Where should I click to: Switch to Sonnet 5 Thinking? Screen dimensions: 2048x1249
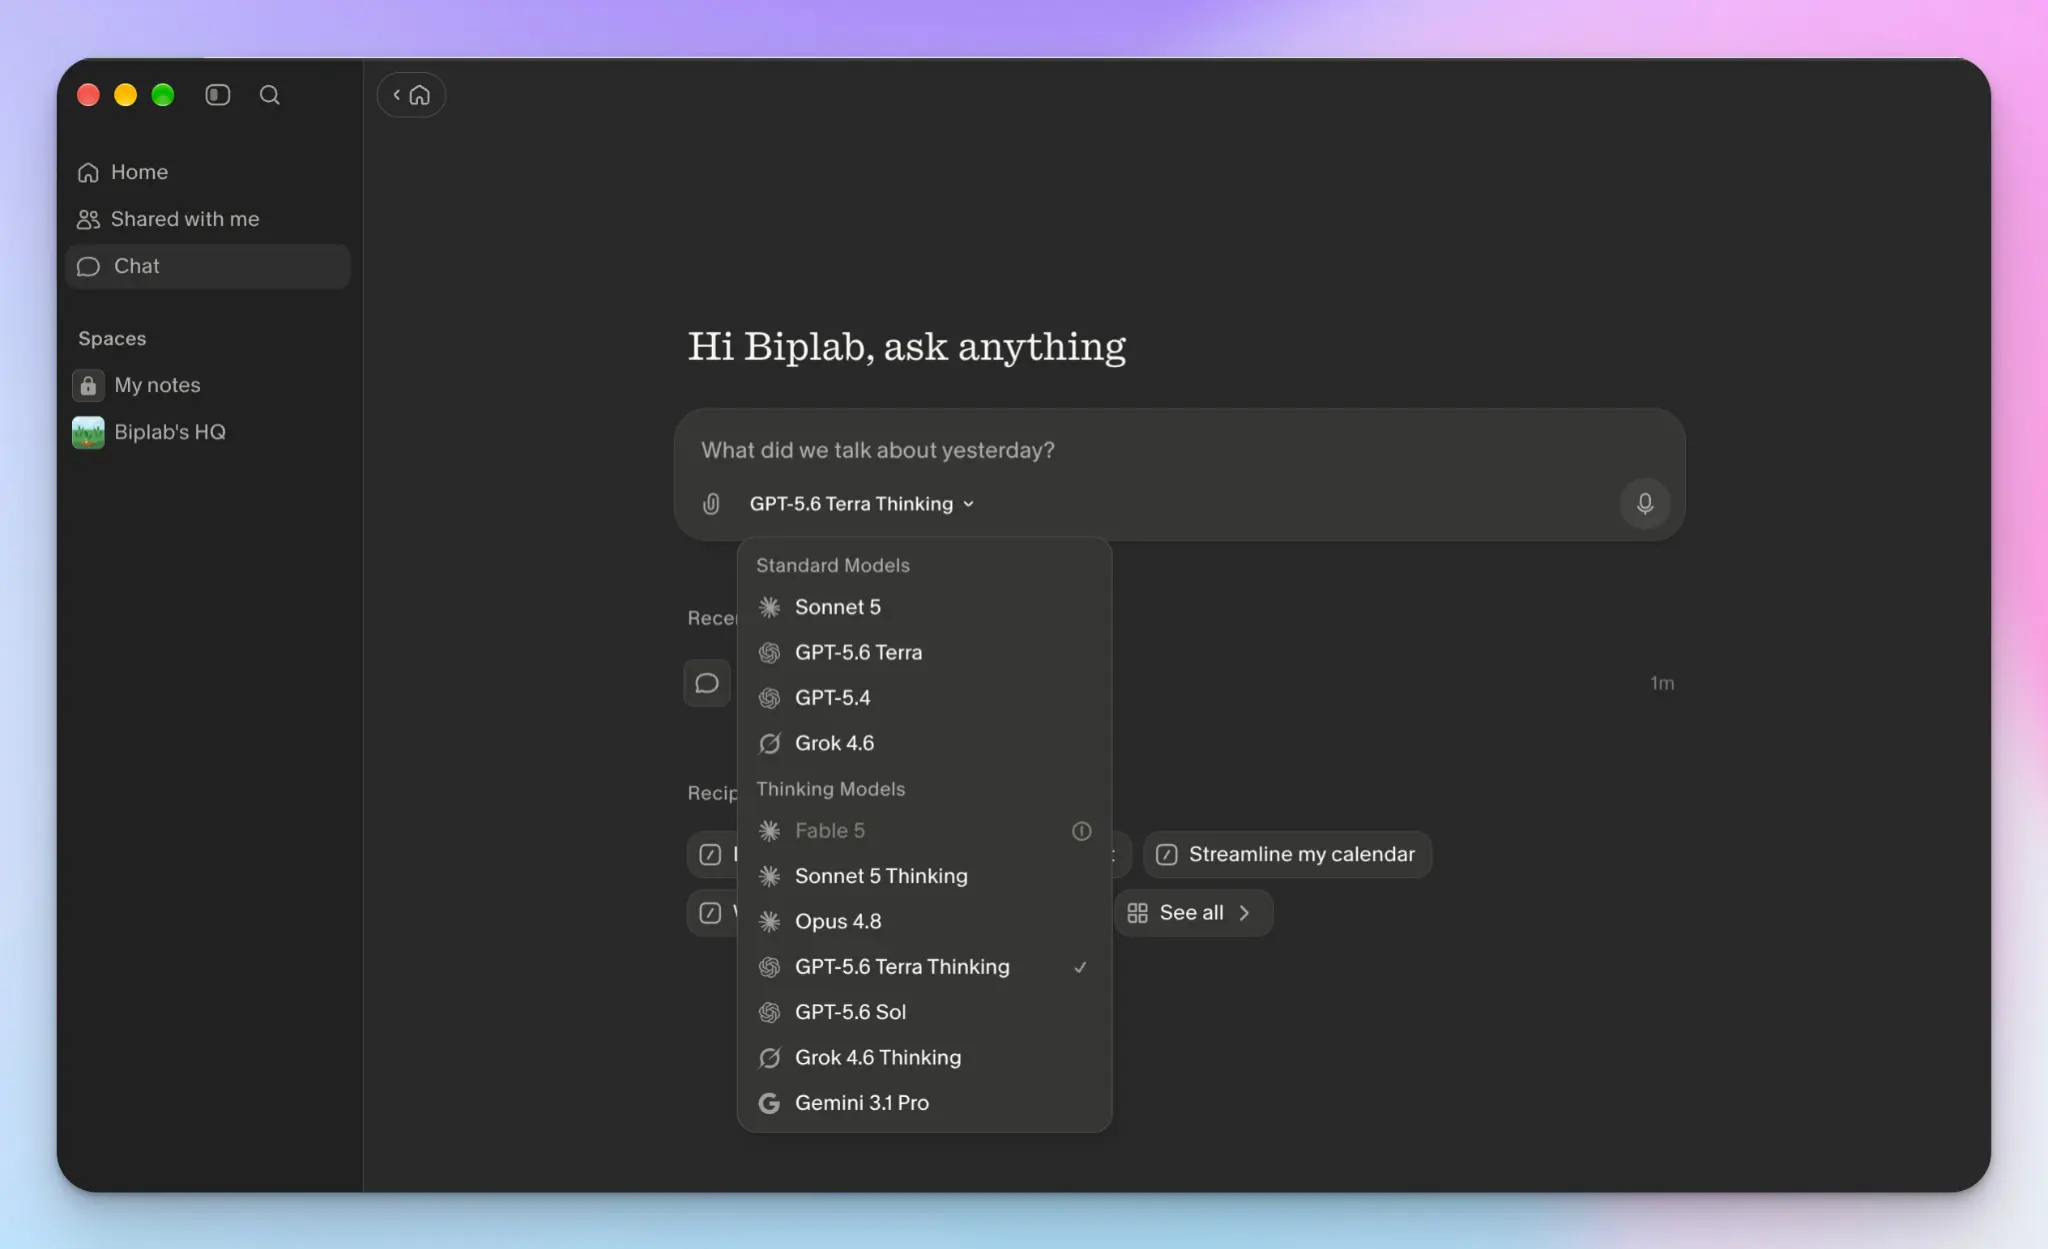[x=924, y=876]
